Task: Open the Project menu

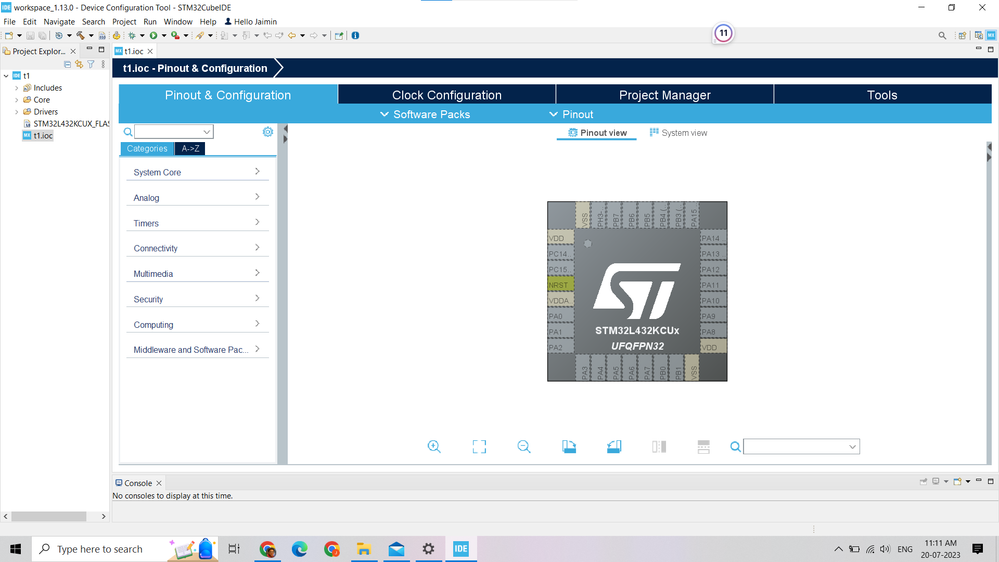Action: (x=124, y=22)
